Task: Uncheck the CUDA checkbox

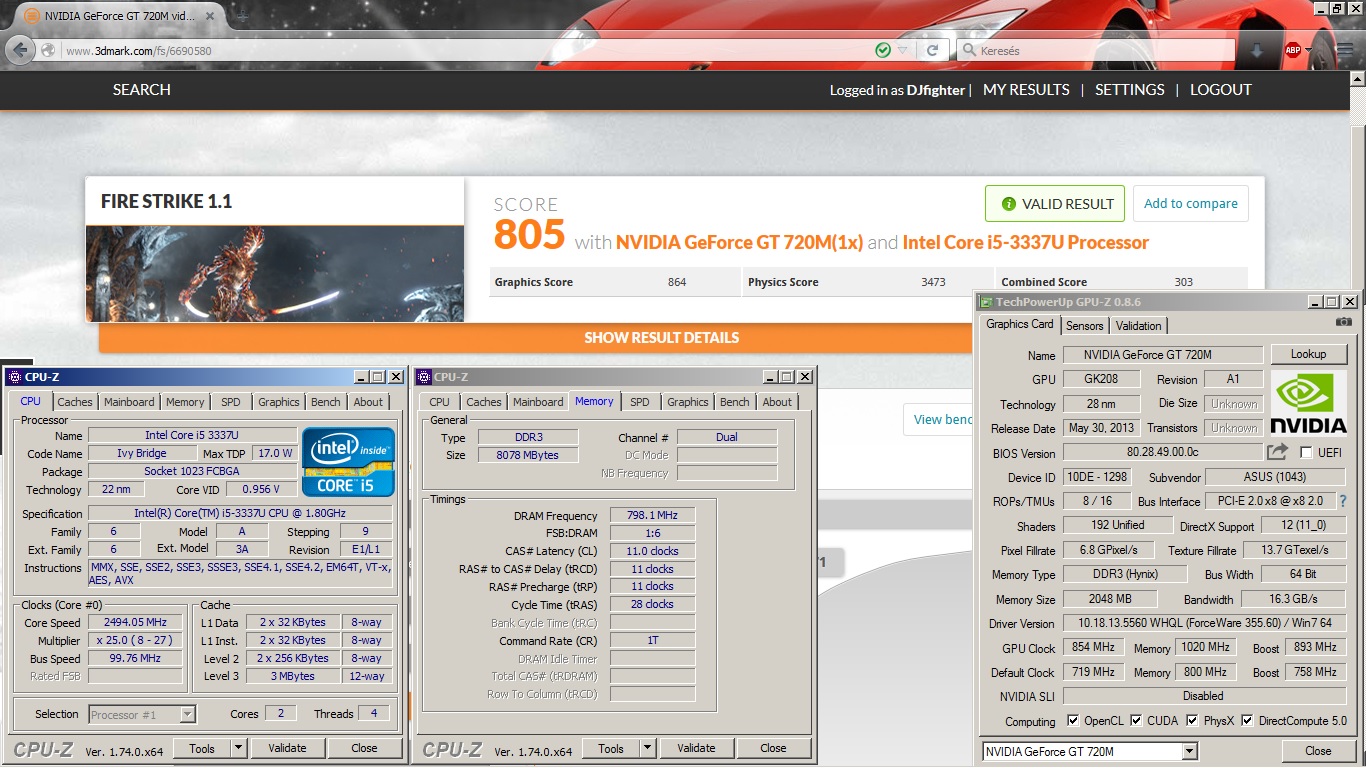Action: click(x=1136, y=720)
